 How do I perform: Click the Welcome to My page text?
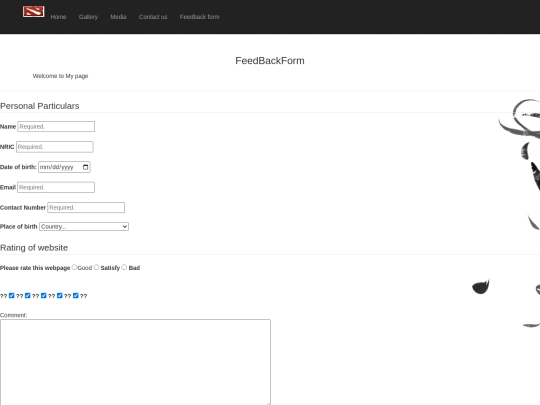[x=60, y=76]
